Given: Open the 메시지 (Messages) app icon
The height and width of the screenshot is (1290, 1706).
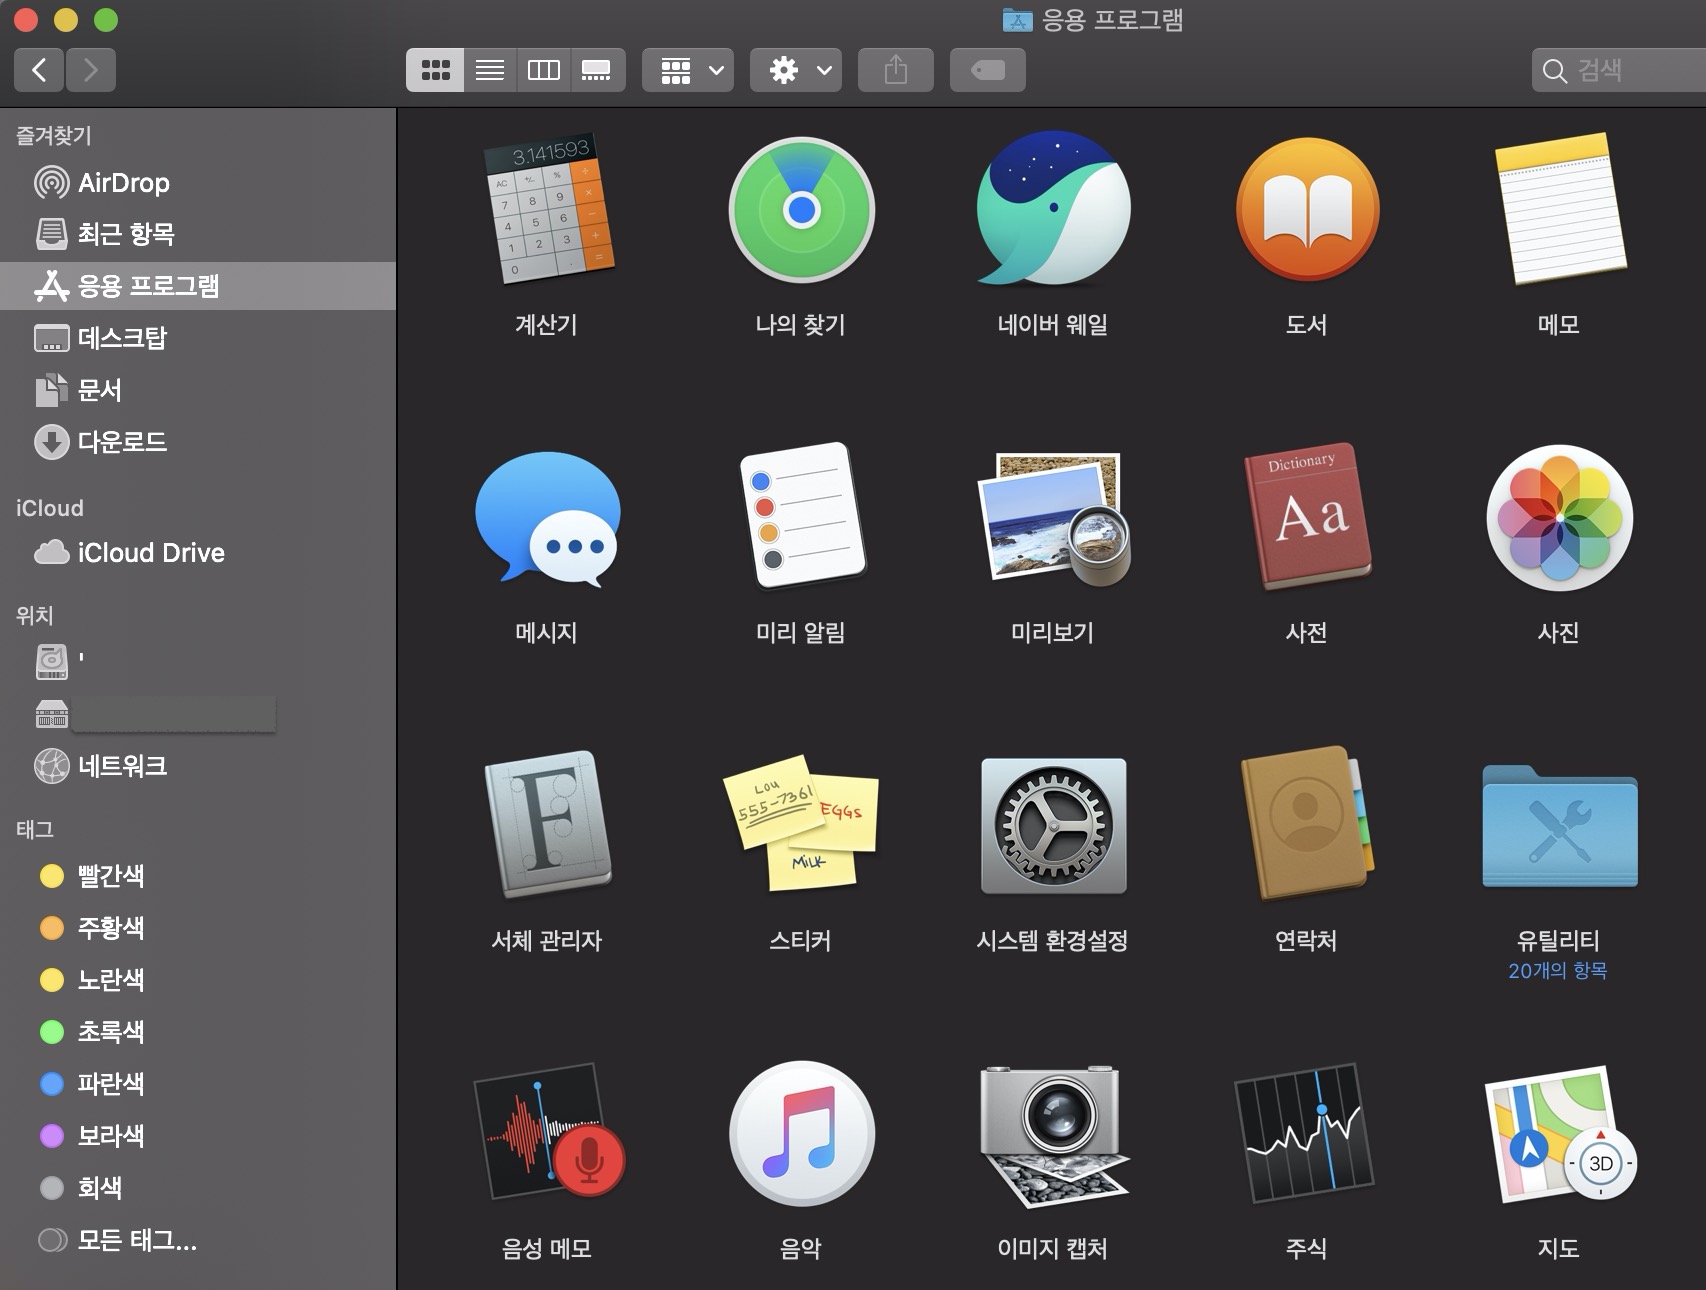Looking at the screenshot, I should [x=548, y=519].
